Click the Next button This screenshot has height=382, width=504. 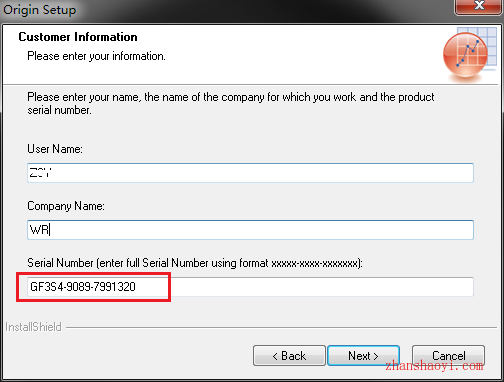pos(363,355)
